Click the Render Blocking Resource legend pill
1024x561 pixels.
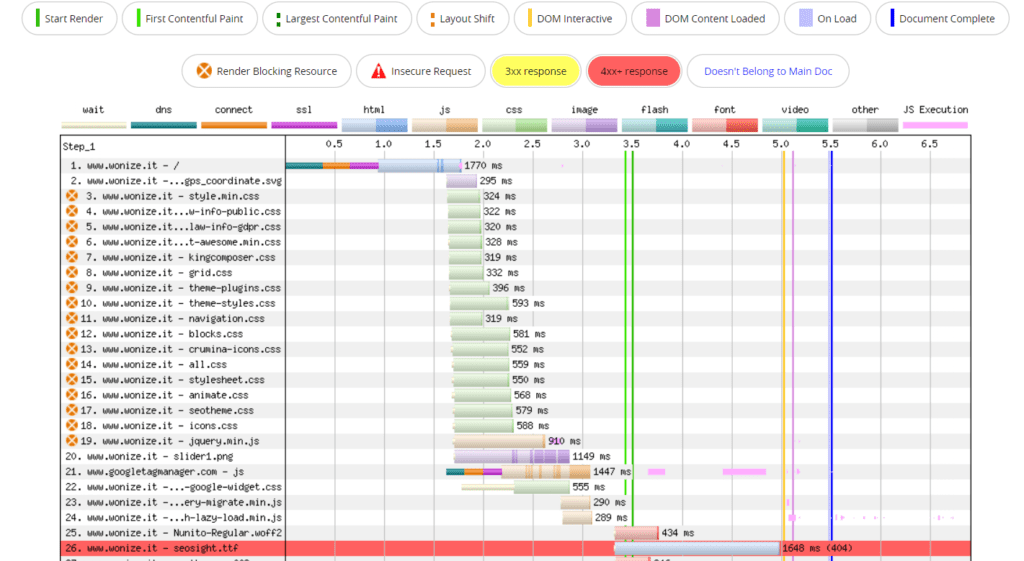point(266,71)
